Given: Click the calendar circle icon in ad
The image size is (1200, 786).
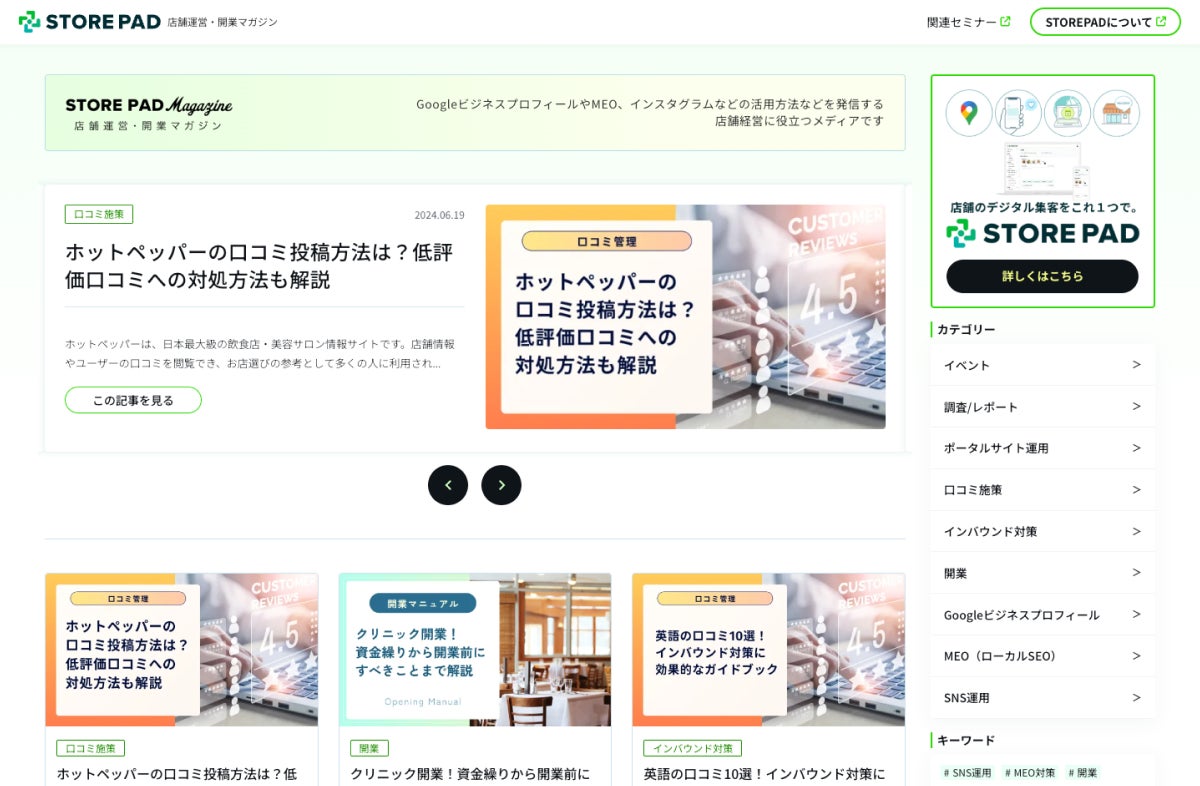Looking at the screenshot, I should coord(1067,113).
